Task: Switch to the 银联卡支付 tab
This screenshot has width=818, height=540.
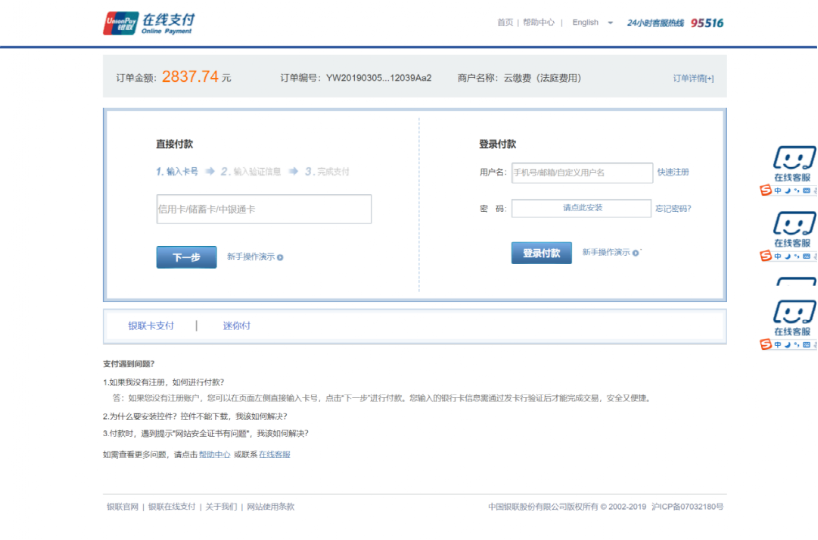Action: click(151, 326)
